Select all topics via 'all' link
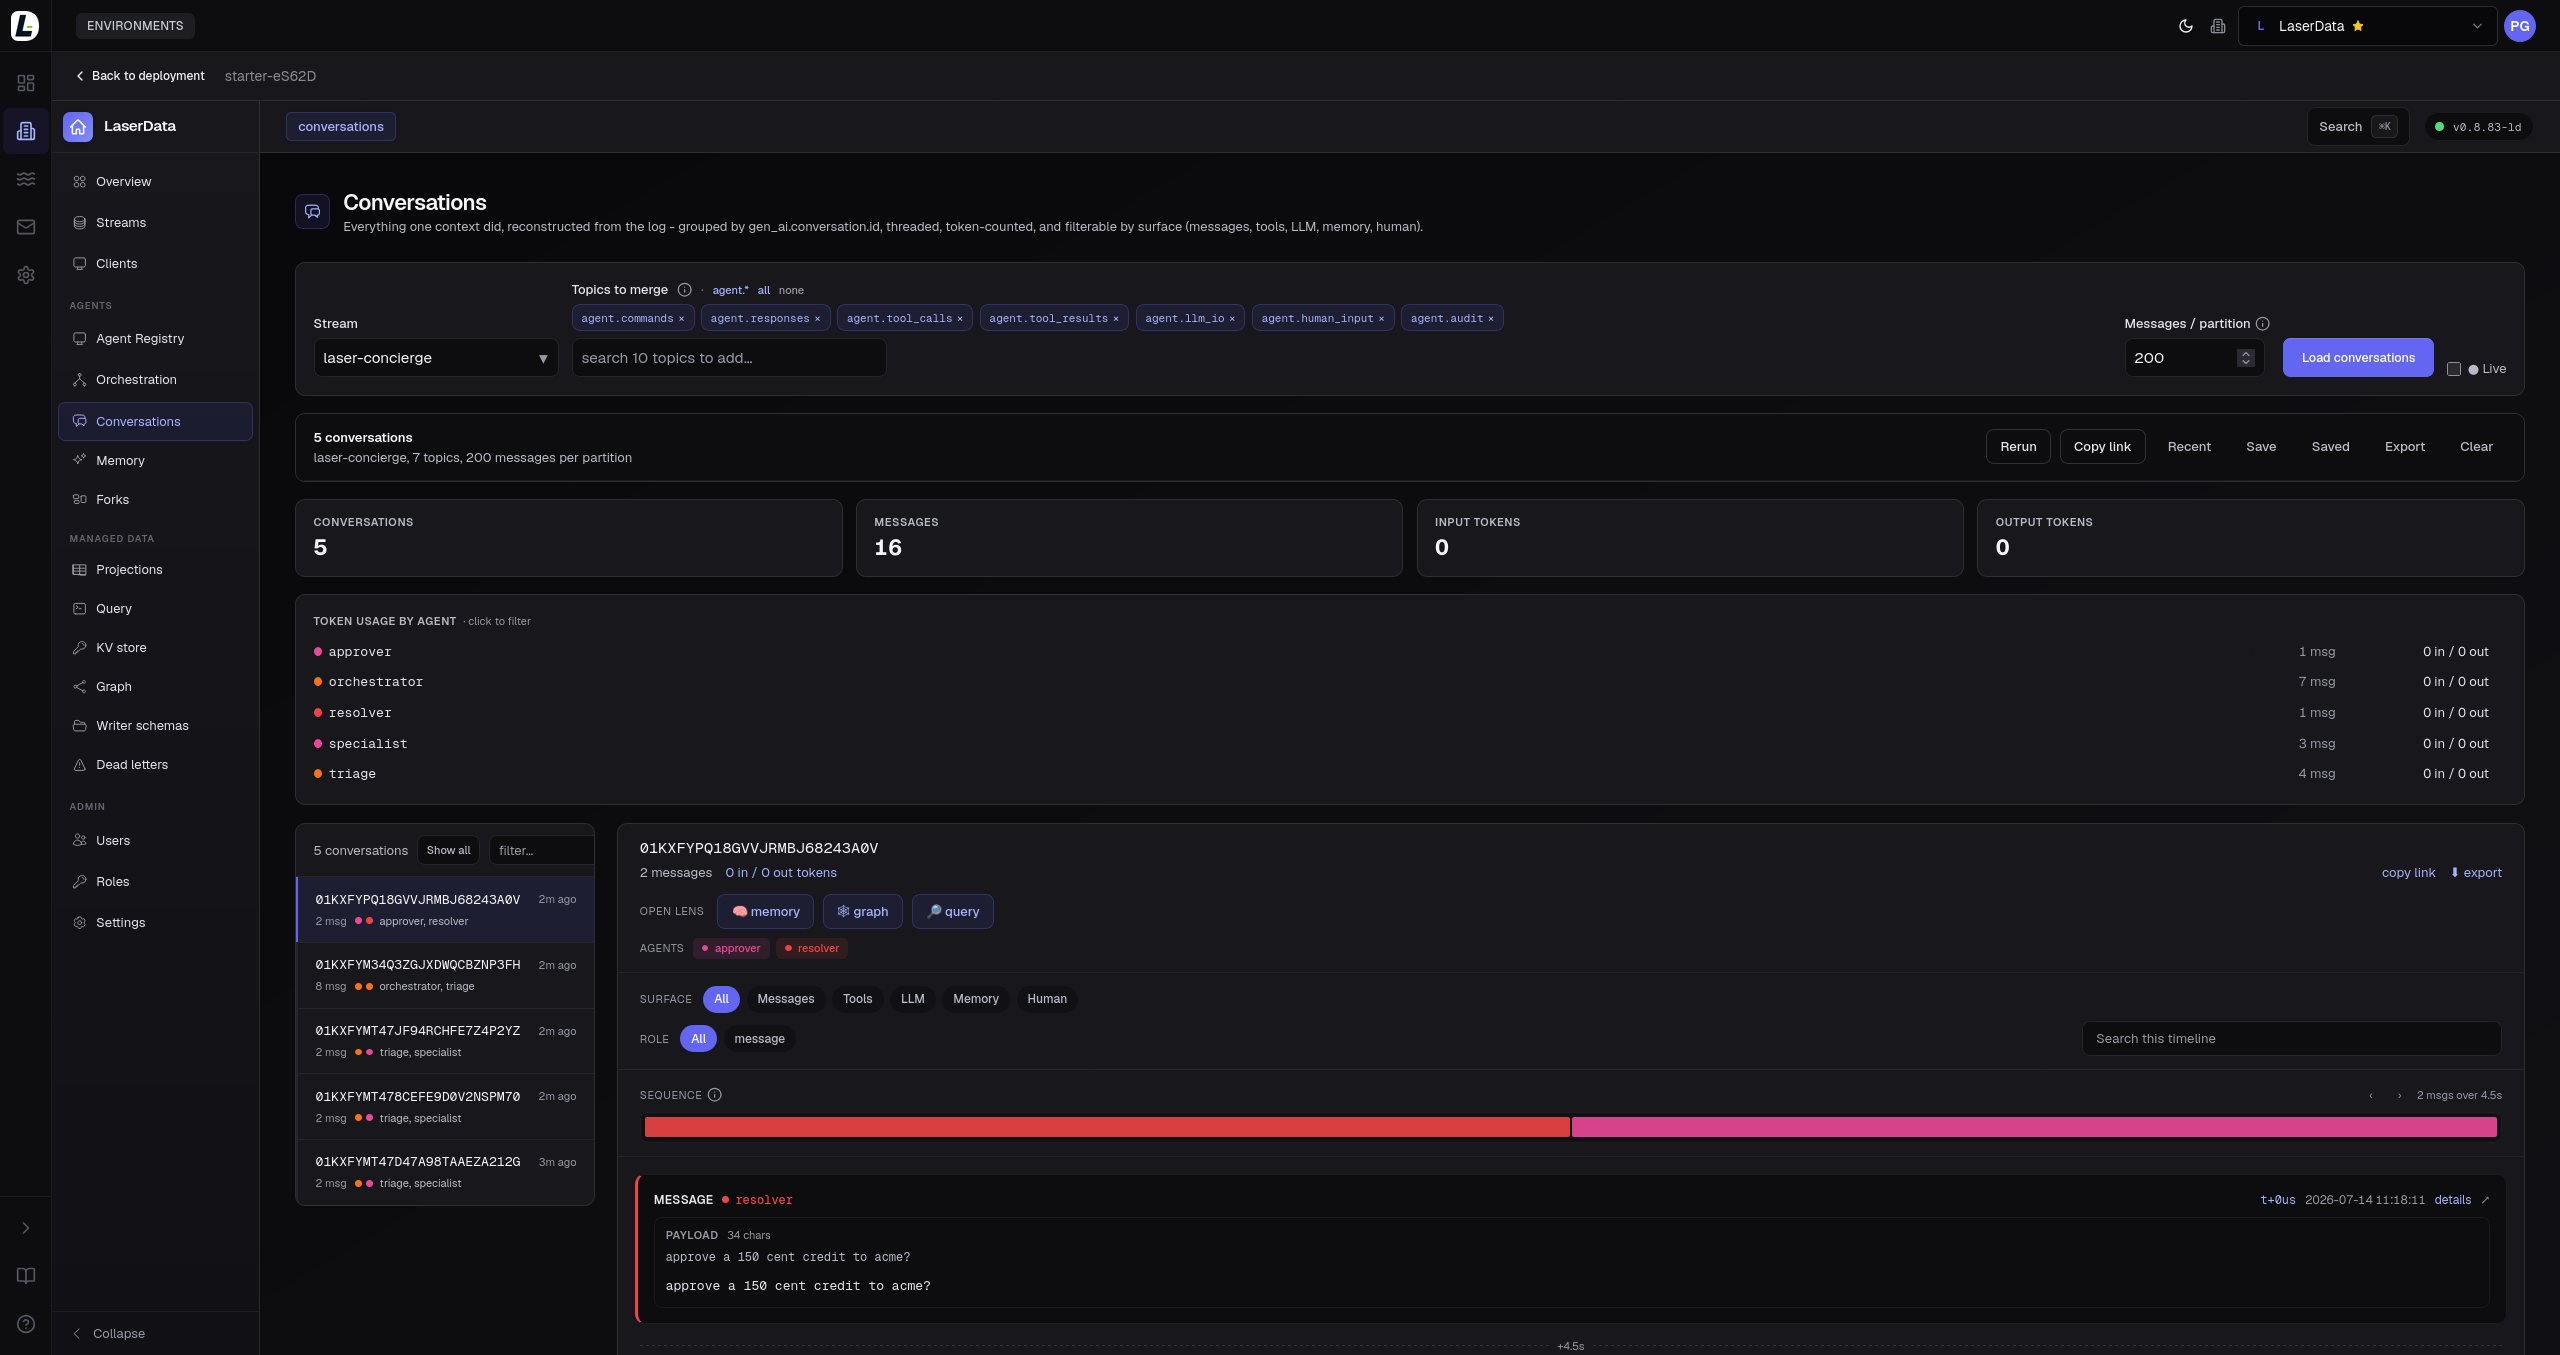This screenshot has height=1355, width=2560. 764,291
